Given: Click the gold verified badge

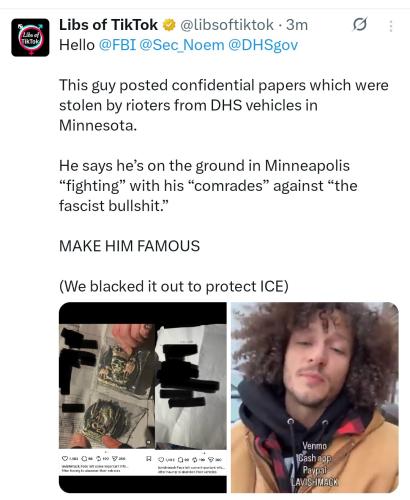Looking at the screenshot, I should click(169, 25).
